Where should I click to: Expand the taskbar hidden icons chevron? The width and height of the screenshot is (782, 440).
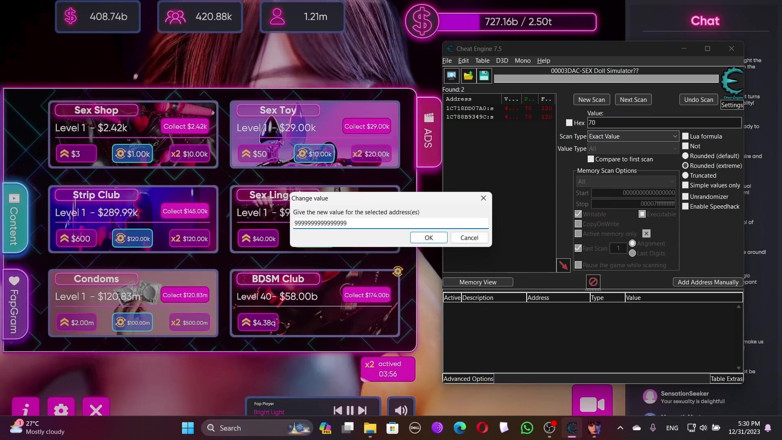click(620, 428)
